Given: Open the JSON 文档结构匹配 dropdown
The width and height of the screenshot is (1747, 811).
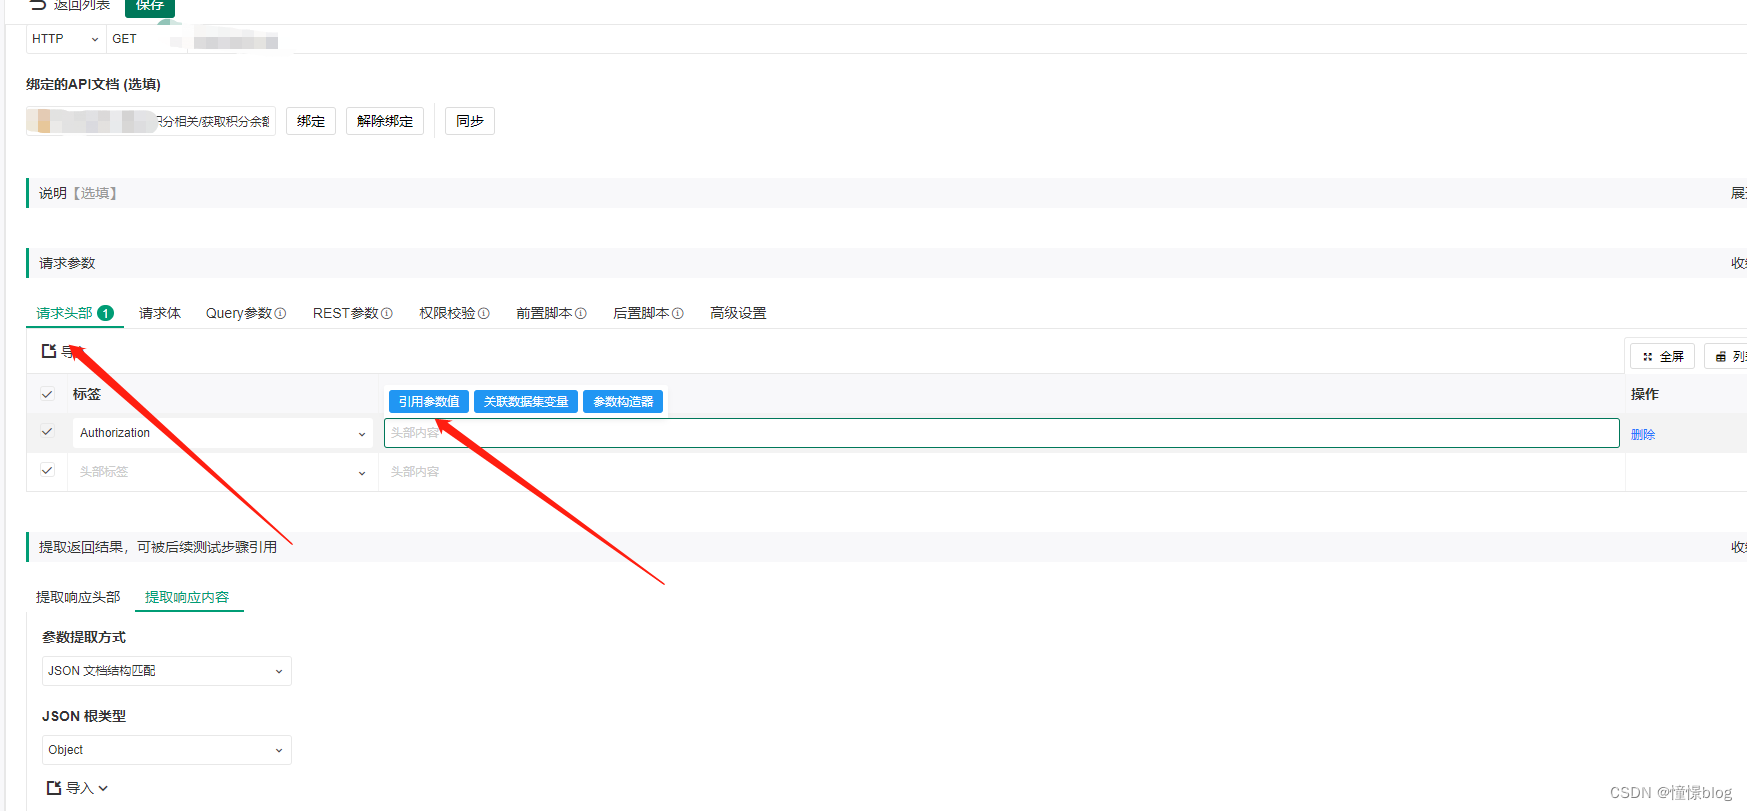Looking at the screenshot, I should [166, 671].
